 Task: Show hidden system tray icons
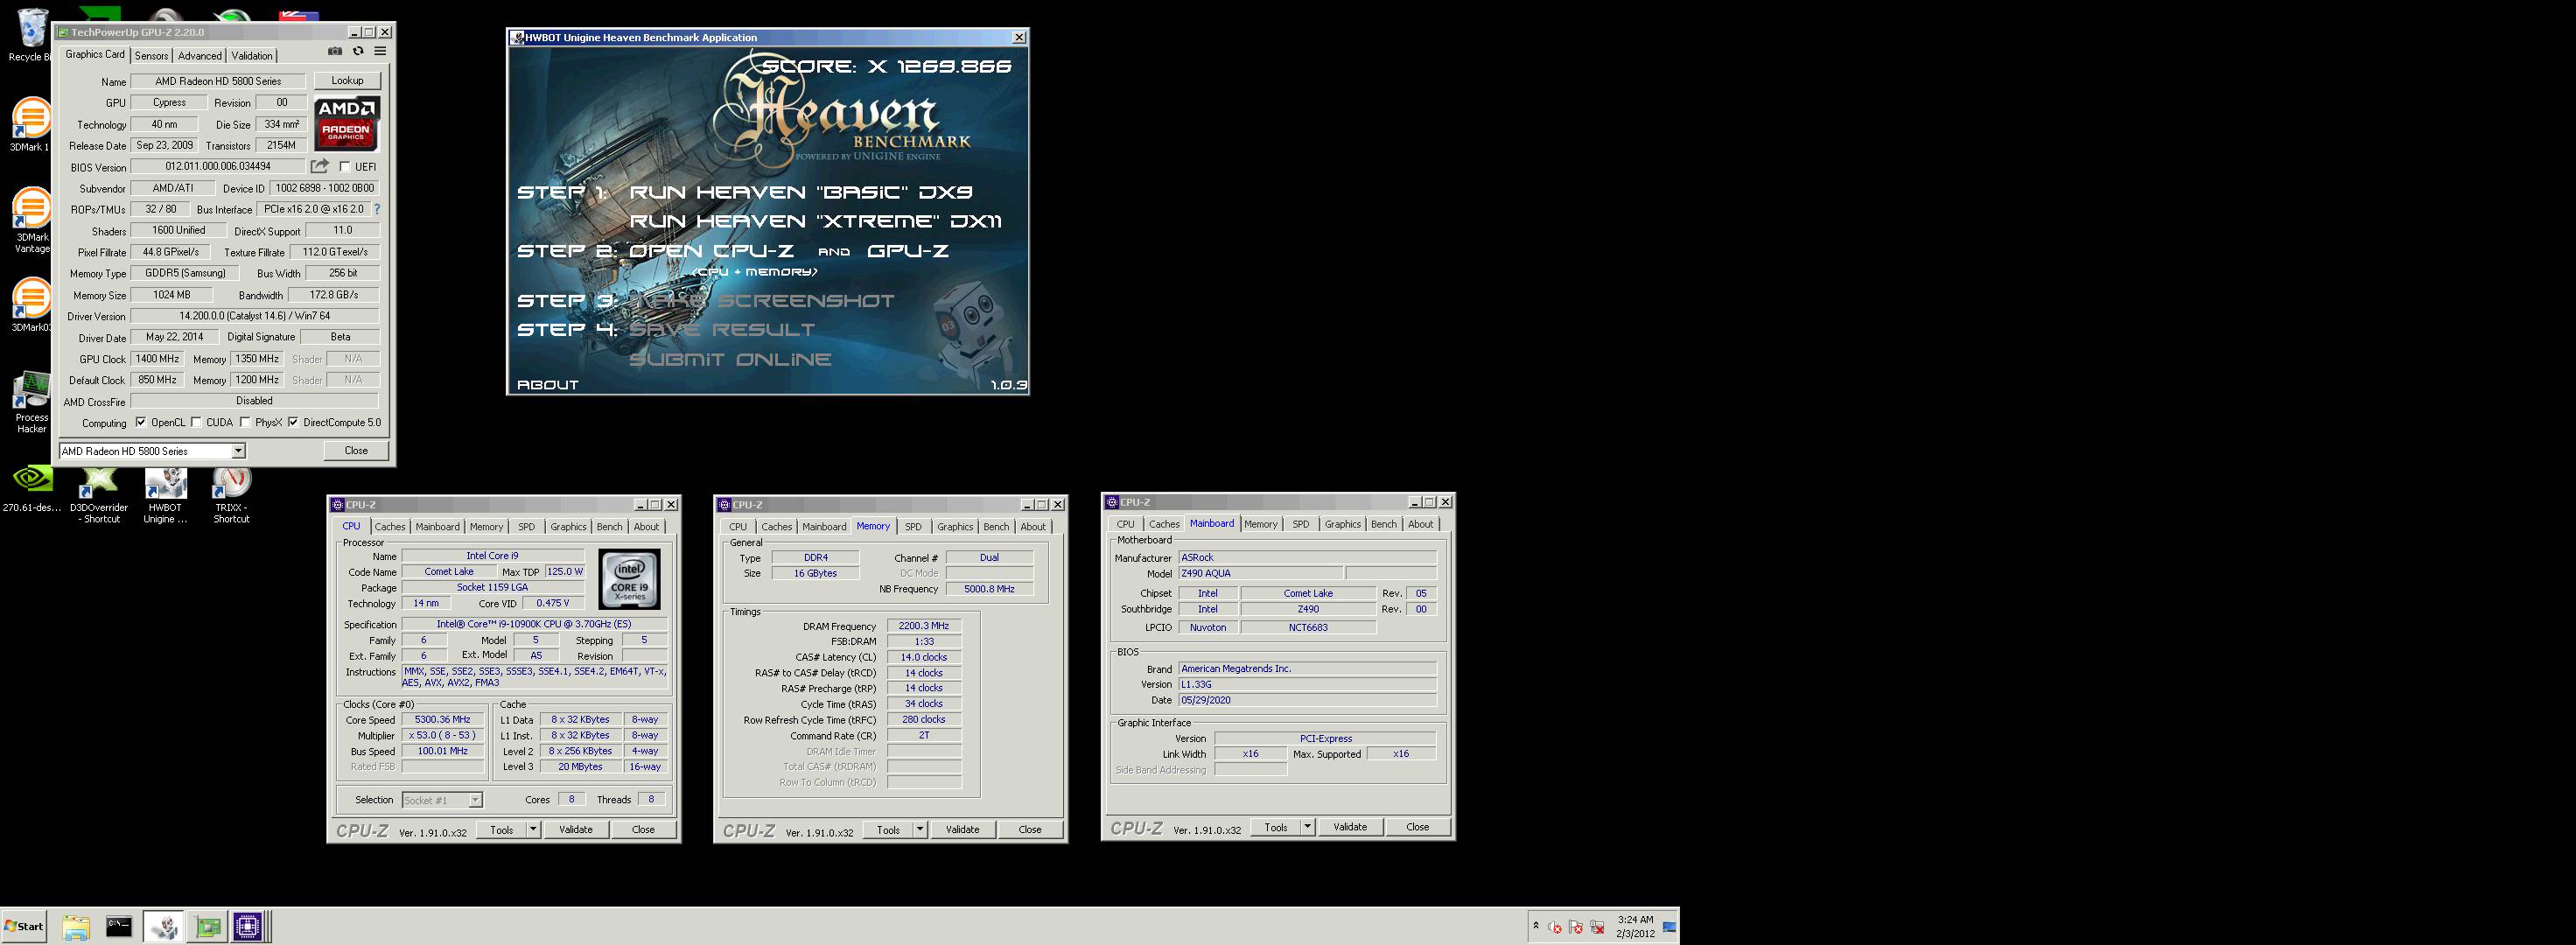pyautogui.click(x=1536, y=926)
